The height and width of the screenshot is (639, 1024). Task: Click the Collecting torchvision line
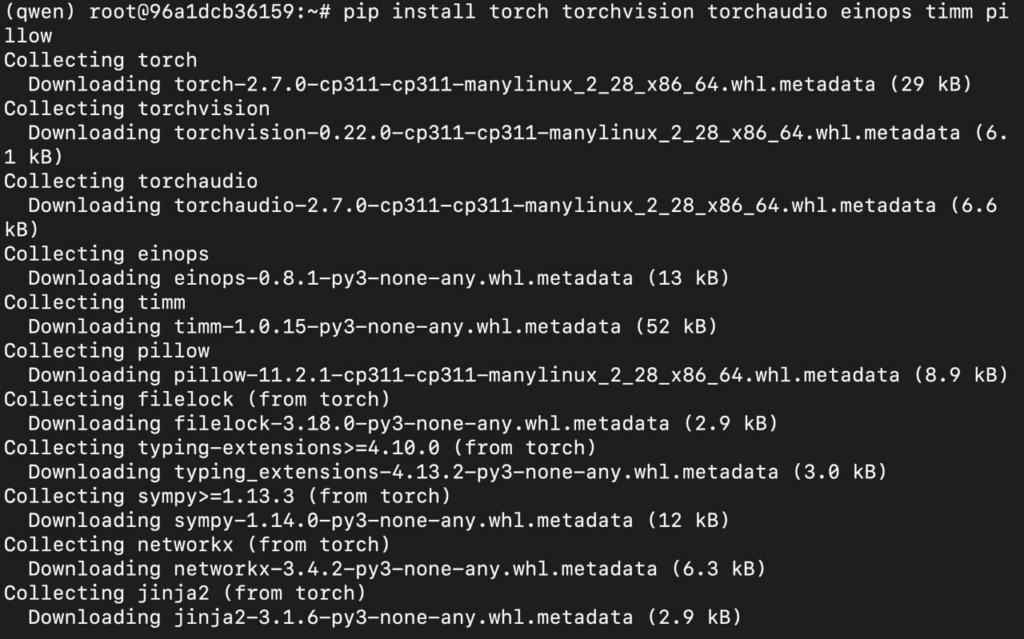(136, 108)
